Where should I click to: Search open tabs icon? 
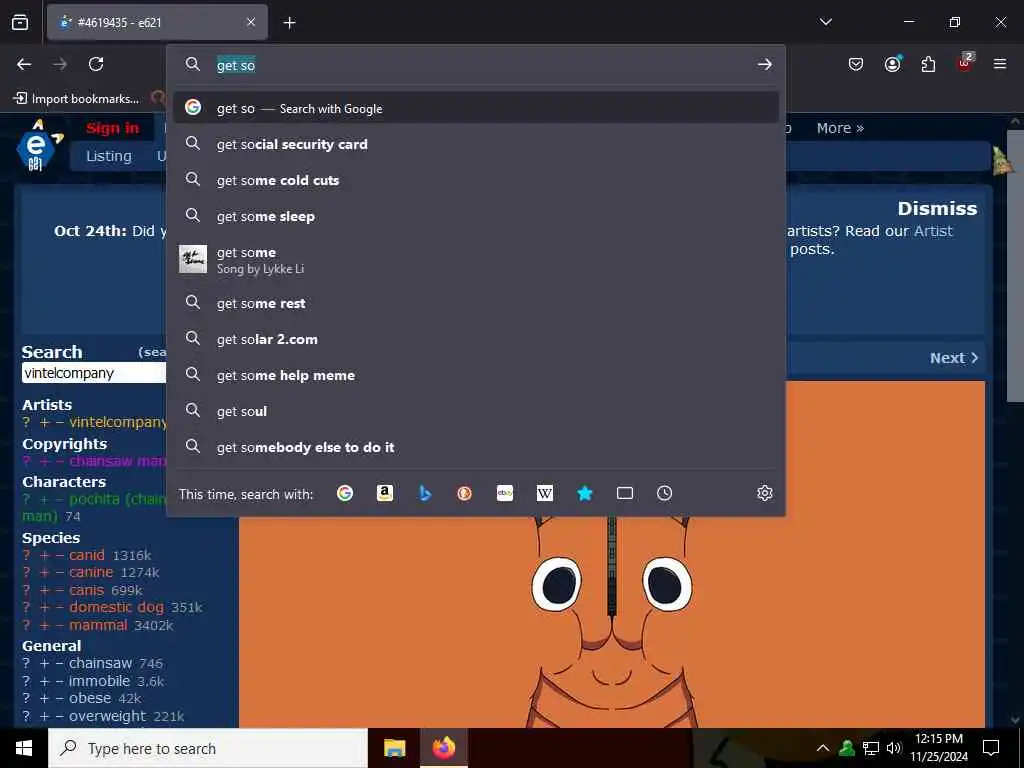624,493
